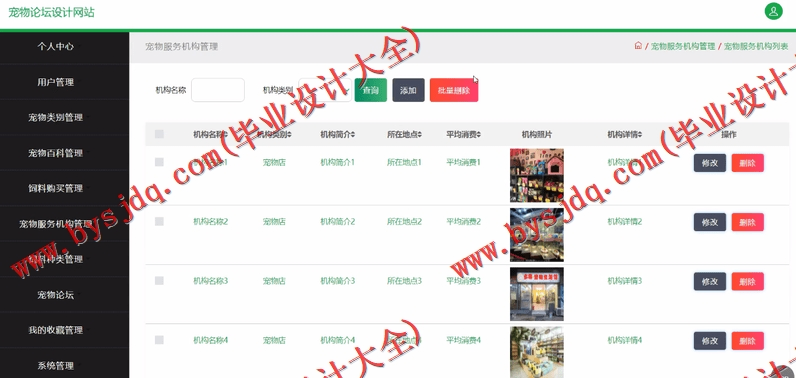Sort by 所在地点 column arrows
This screenshot has width=796, height=378.
pos(420,134)
